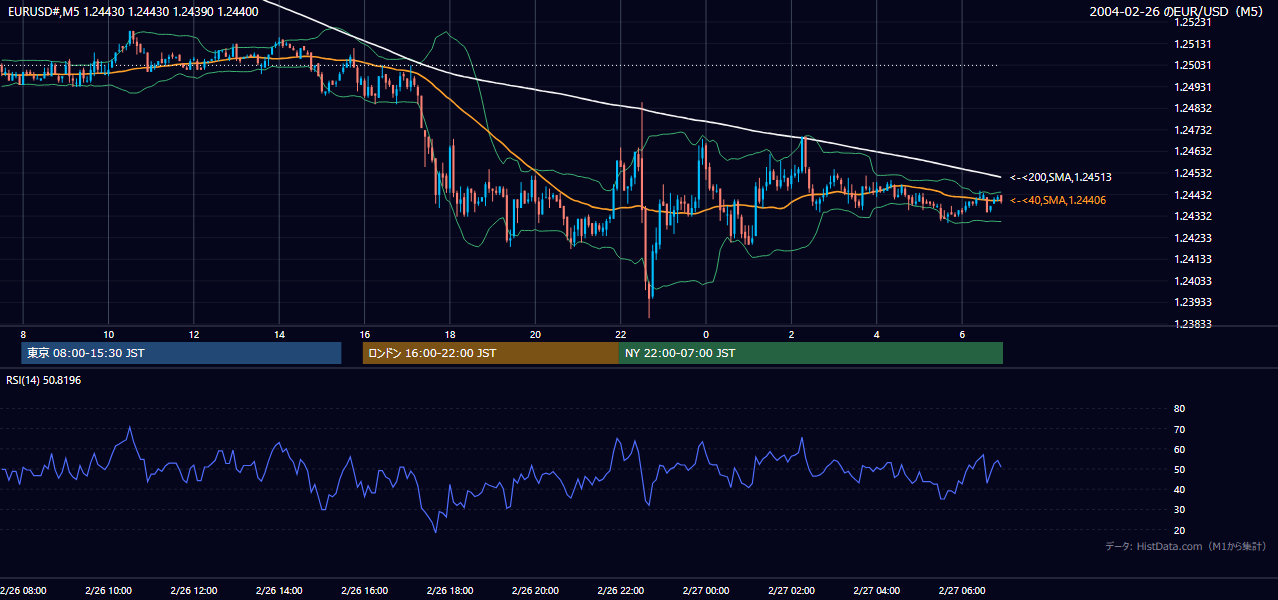Select the NY 22:00-07:00 JST session bar

811,353
